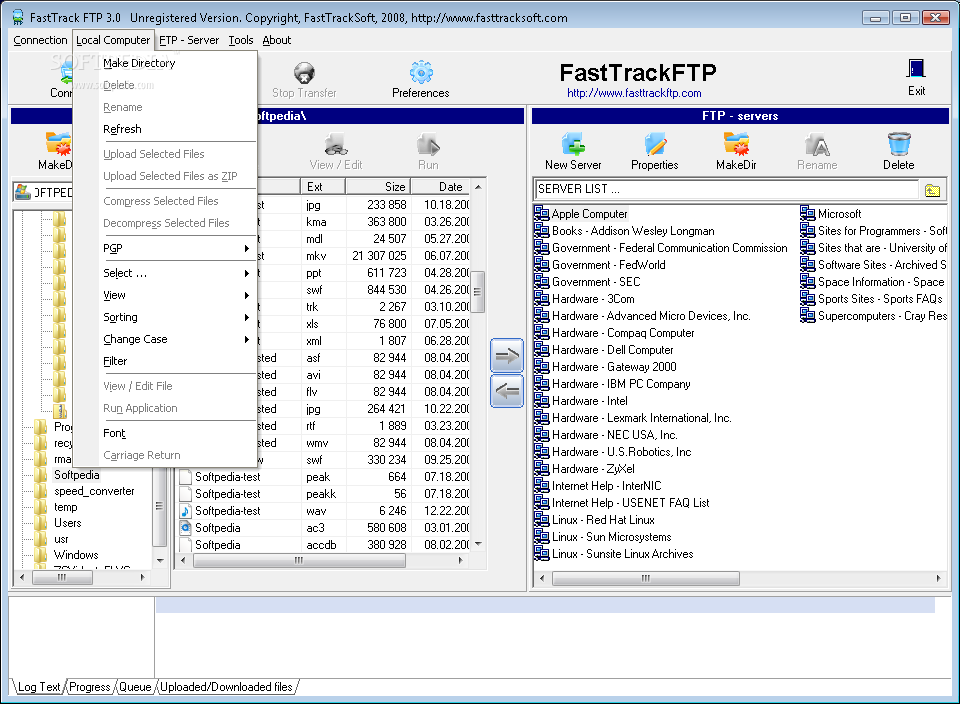Image resolution: width=960 pixels, height=704 pixels.
Task: Click the Stop Transfer icon
Action: click(x=304, y=73)
